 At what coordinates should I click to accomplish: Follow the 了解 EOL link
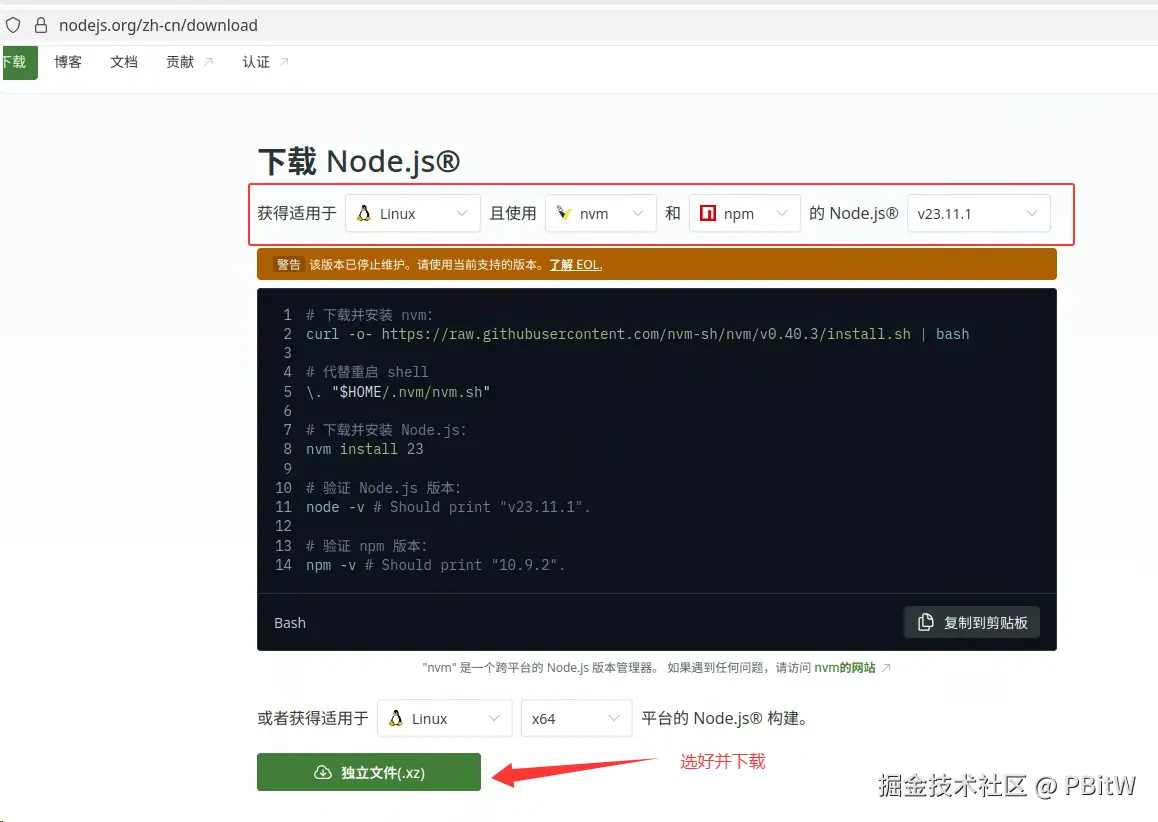pos(575,264)
